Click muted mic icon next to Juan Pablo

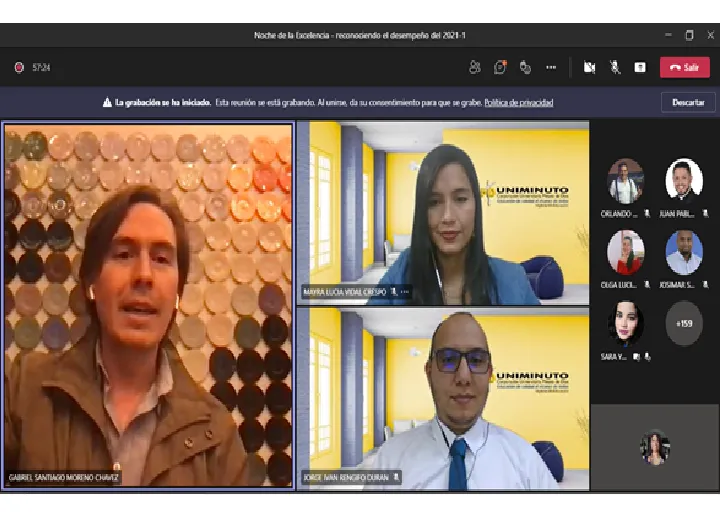(705, 213)
